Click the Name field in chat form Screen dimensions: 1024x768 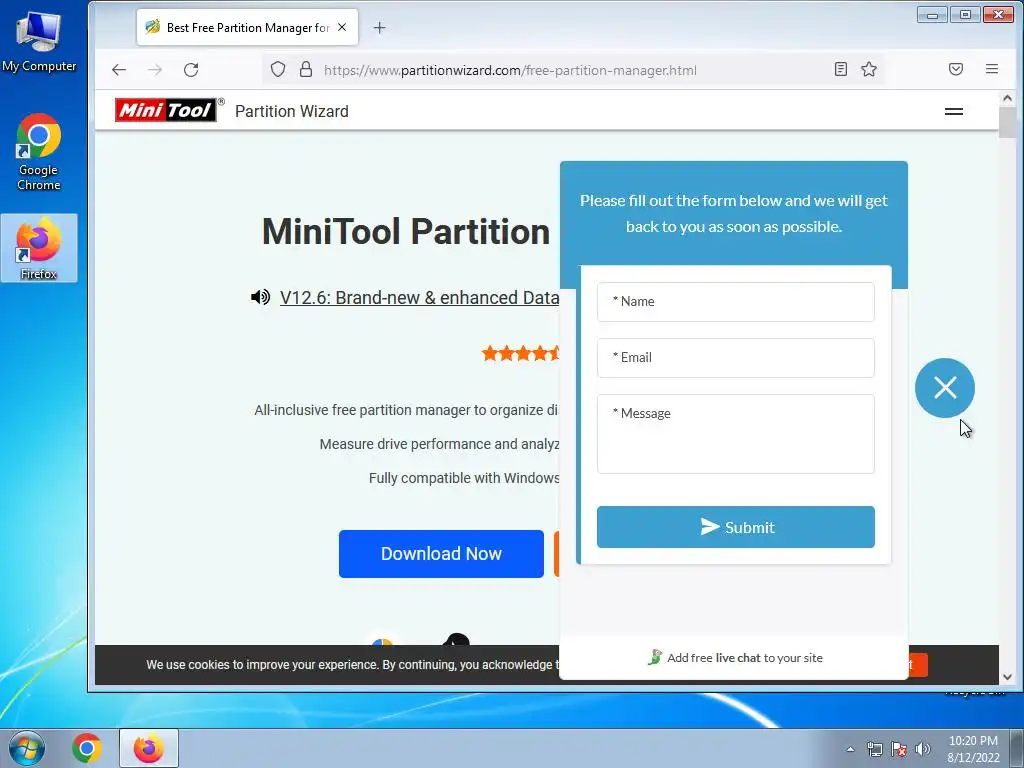[x=736, y=302]
